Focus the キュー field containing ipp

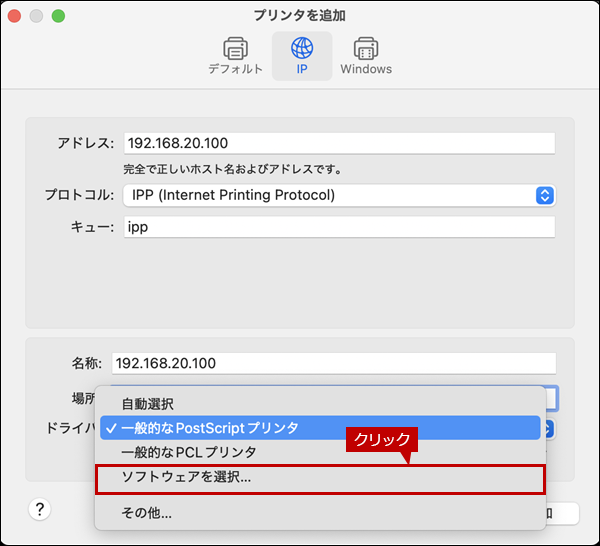click(338, 227)
